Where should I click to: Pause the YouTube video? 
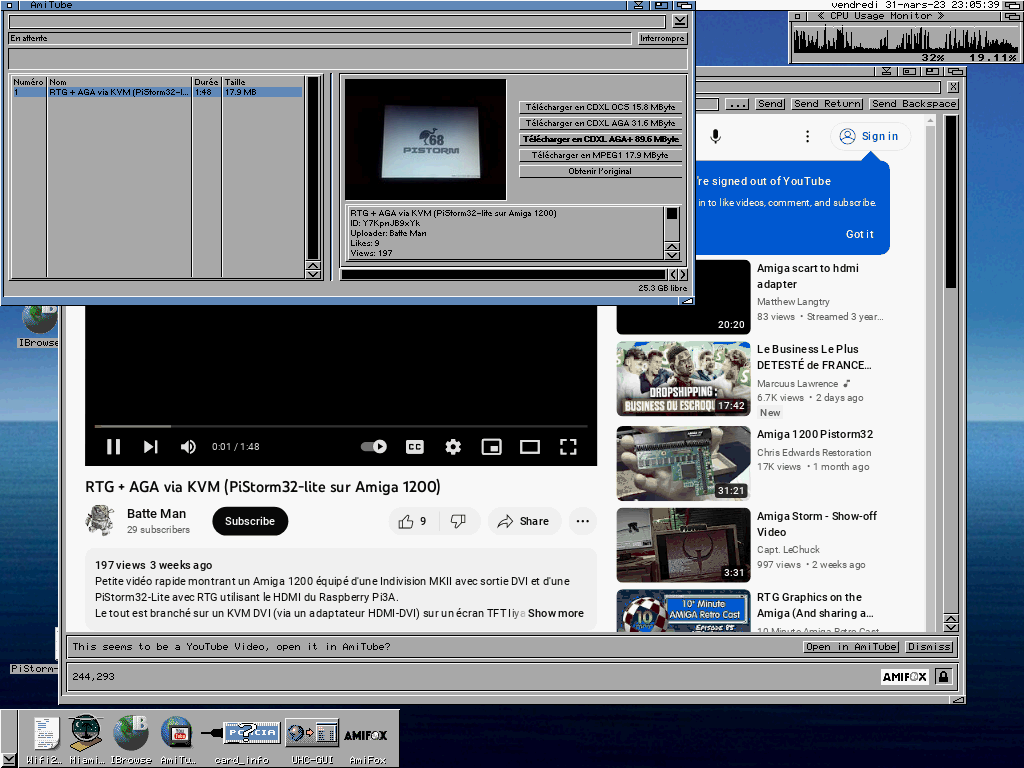coord(113,447)
